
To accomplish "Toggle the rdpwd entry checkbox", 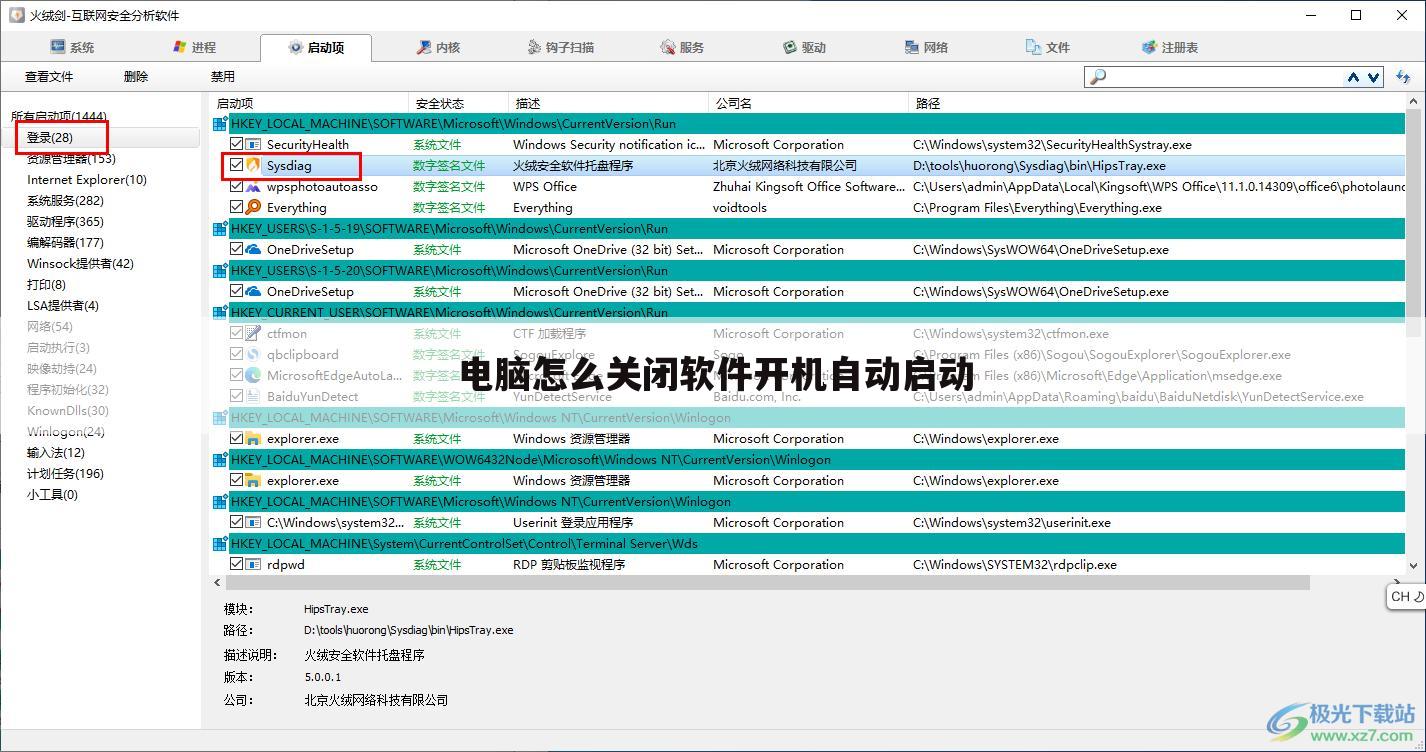I will click(x=236, y=565).
